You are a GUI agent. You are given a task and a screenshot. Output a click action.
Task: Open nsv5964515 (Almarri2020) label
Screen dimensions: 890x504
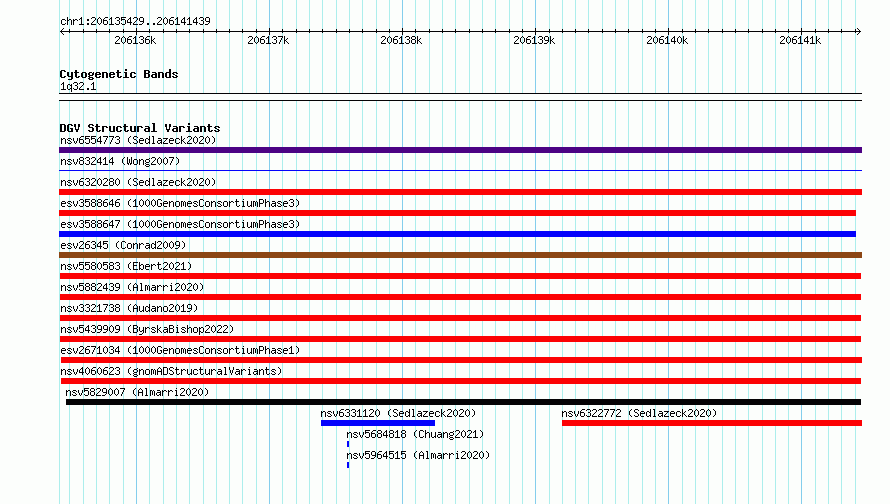[418, 455]
